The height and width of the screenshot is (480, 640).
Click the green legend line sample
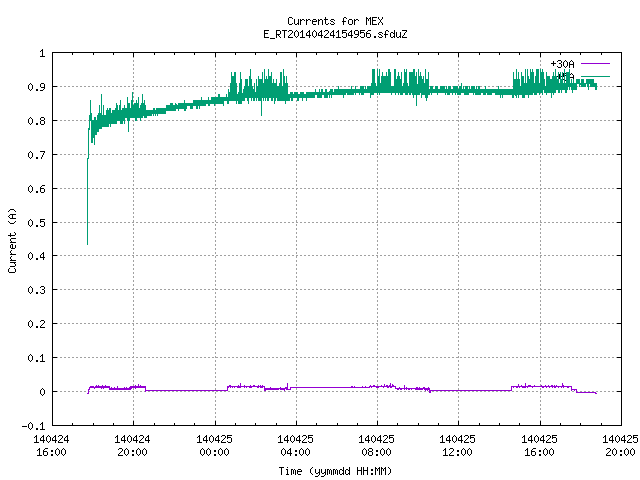[x=595, y=76]
